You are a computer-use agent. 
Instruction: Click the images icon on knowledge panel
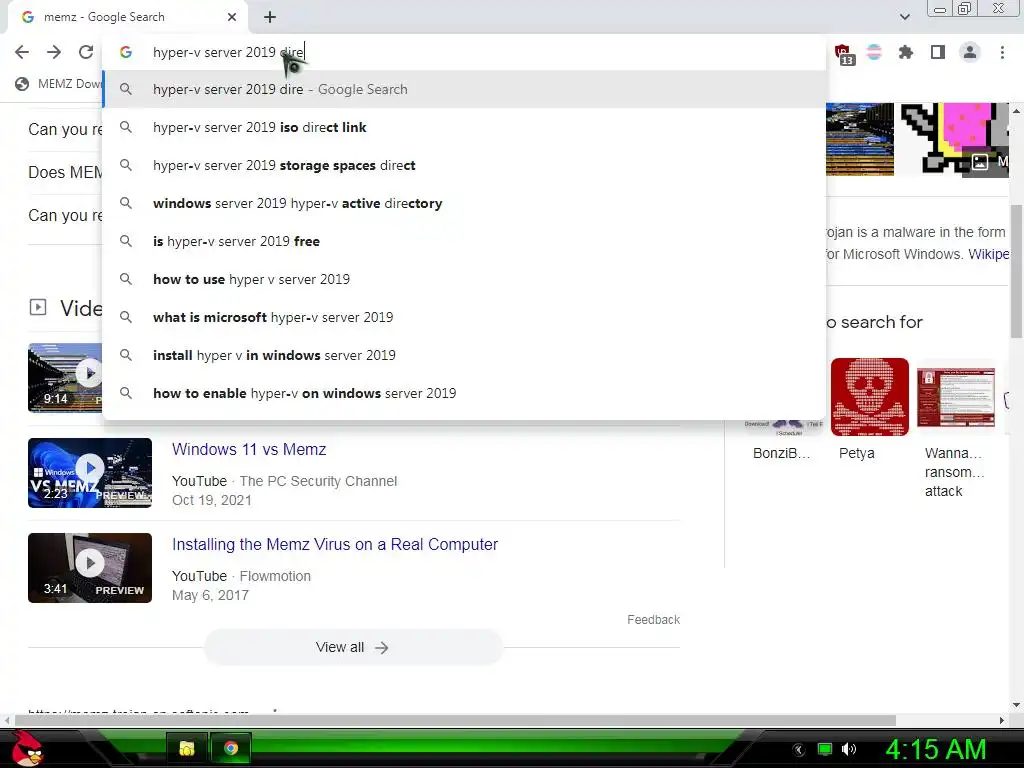(980, 161)
